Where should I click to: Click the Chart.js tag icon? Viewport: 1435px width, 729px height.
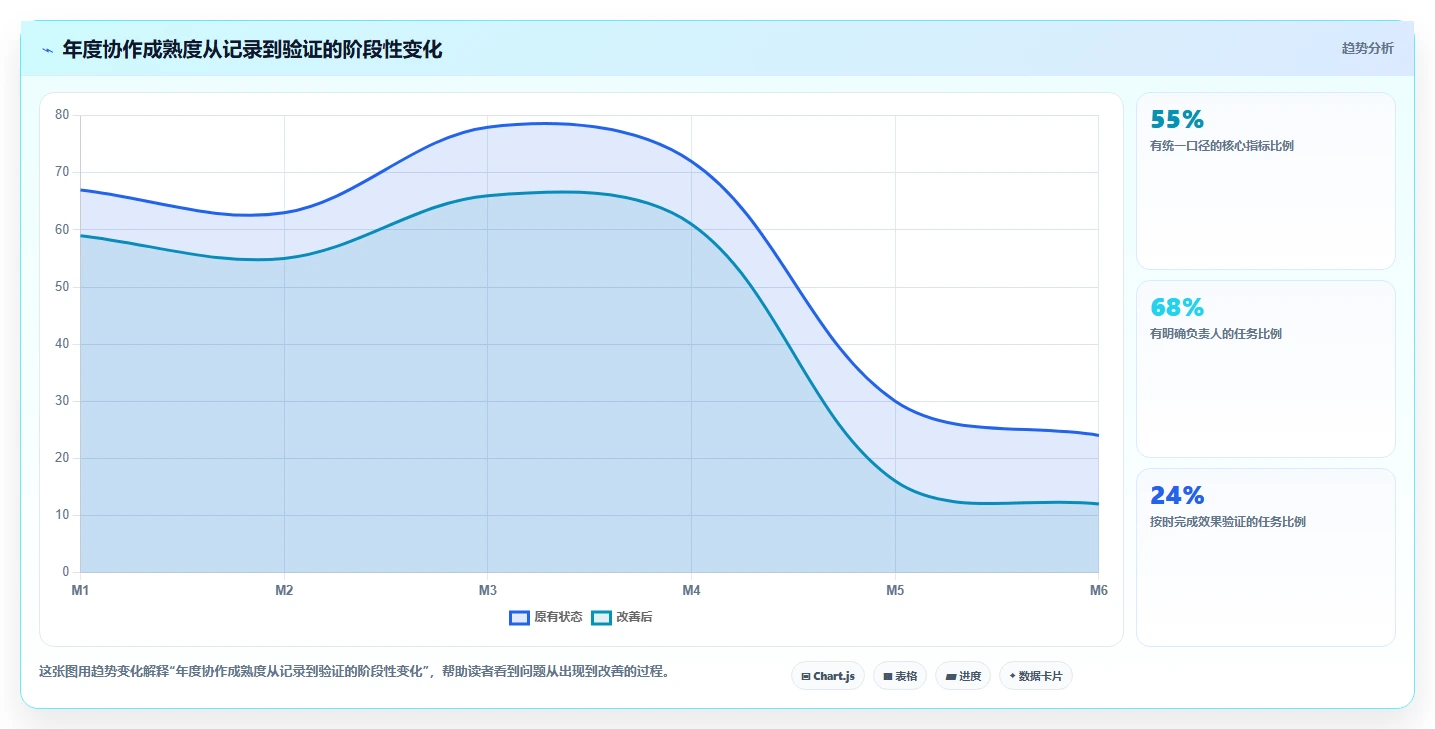[x=806, y=677]
